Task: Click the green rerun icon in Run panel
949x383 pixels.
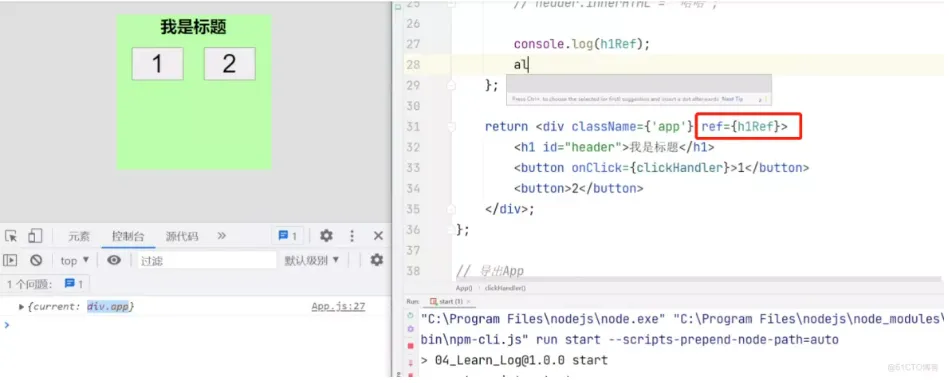Action: click(410, 315)
